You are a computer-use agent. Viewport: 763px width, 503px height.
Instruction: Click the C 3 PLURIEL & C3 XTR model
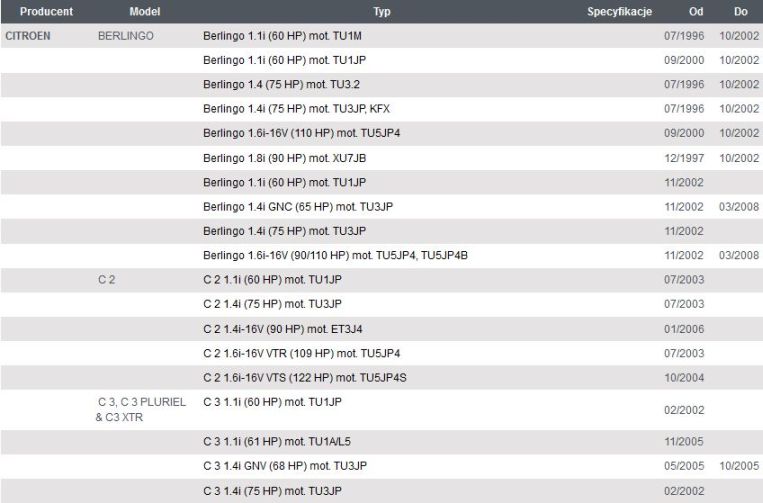pyautogui.click(x=141, y=410)
